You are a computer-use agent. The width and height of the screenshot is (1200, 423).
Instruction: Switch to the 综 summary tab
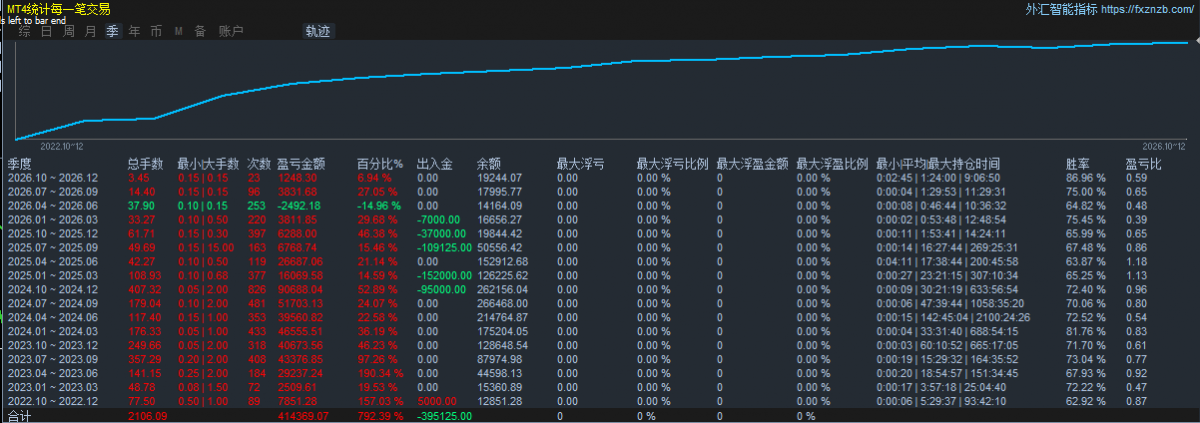24,31
